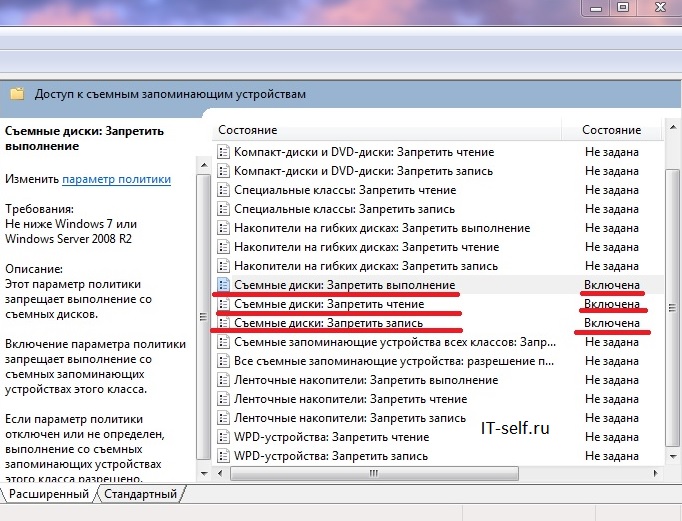
Task: Click the policy list scroll up arrow
Action: (x=672, y=128)
